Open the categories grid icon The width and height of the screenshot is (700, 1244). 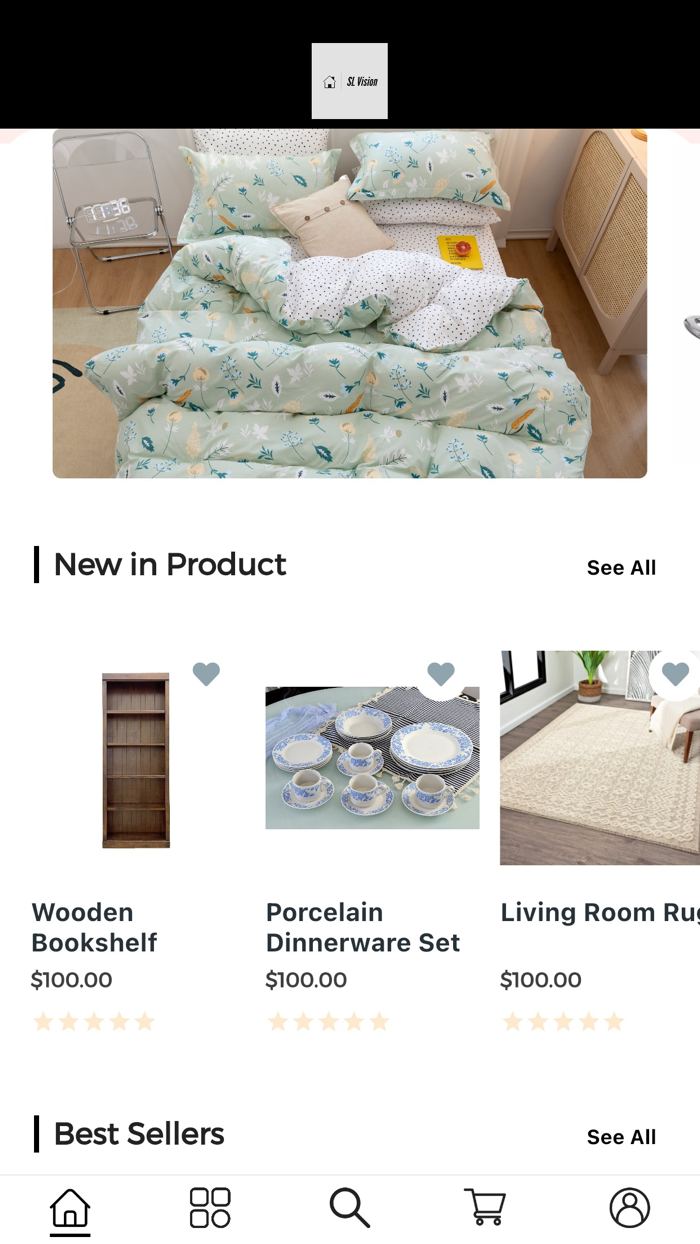(x=210, y=1208)
